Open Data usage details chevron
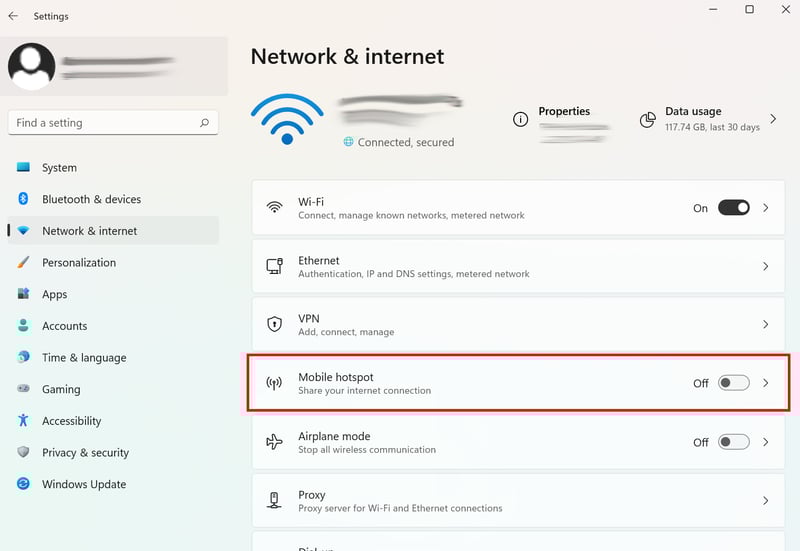This screenshot has height=551, width=800. [773, 119]
